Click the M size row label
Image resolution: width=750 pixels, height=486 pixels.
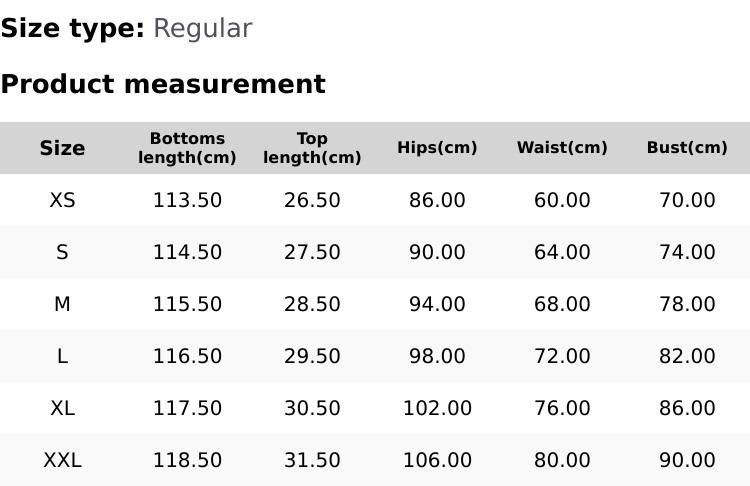[62, 304]
